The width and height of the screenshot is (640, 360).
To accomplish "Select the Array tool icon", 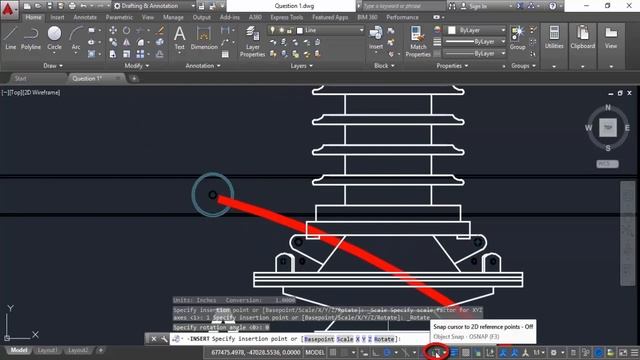I will click(x=140, y=54).
